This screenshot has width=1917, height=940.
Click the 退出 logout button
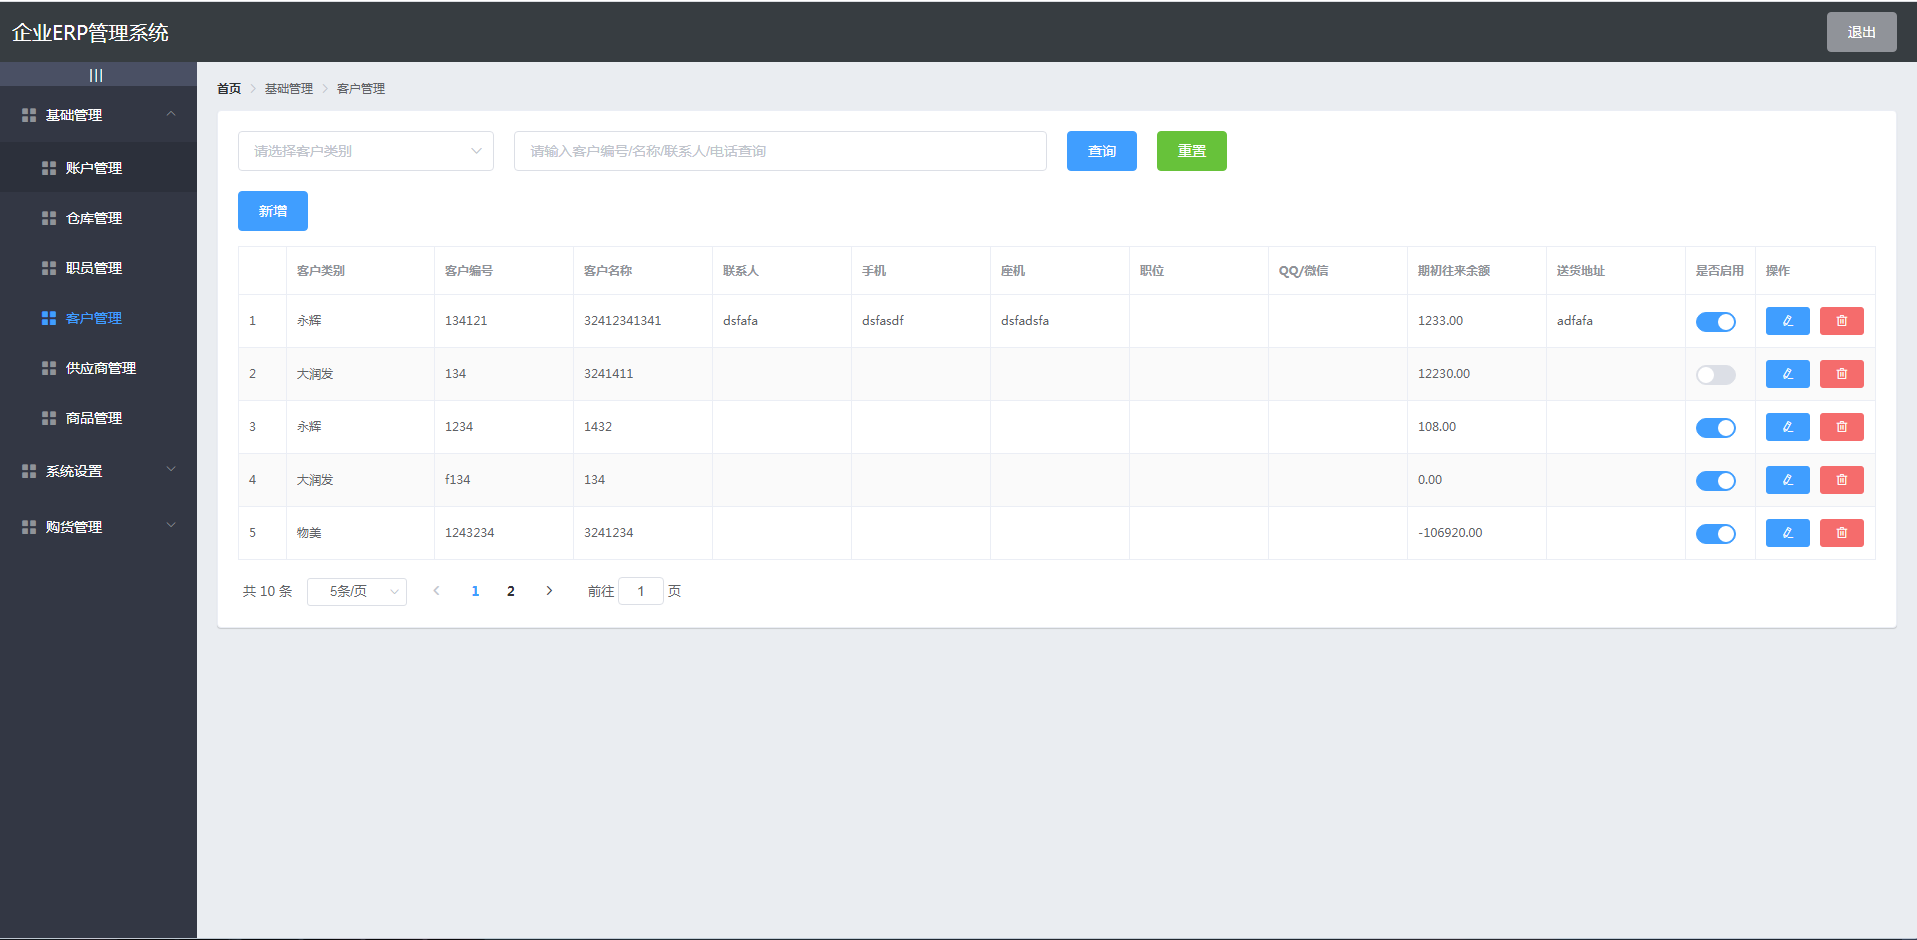1862,32
